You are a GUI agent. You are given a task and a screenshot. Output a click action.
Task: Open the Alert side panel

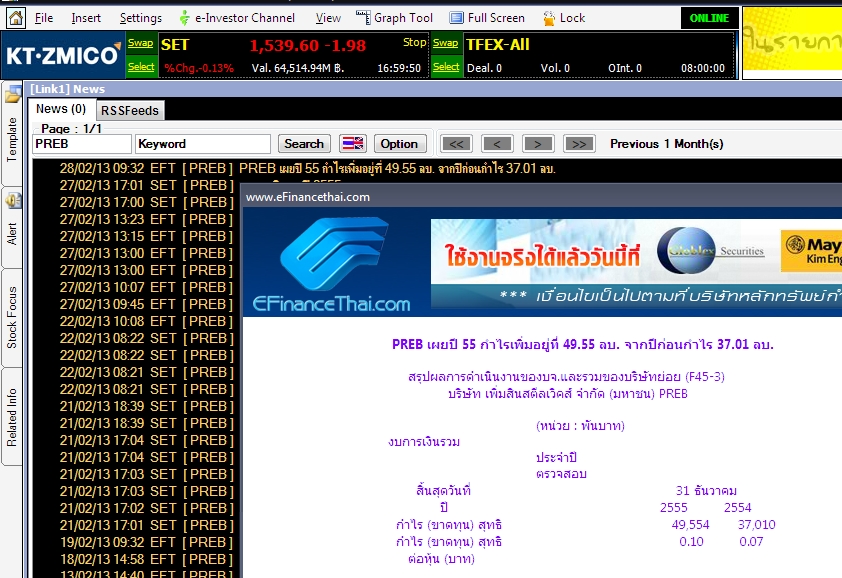click(x=12, y=234)
